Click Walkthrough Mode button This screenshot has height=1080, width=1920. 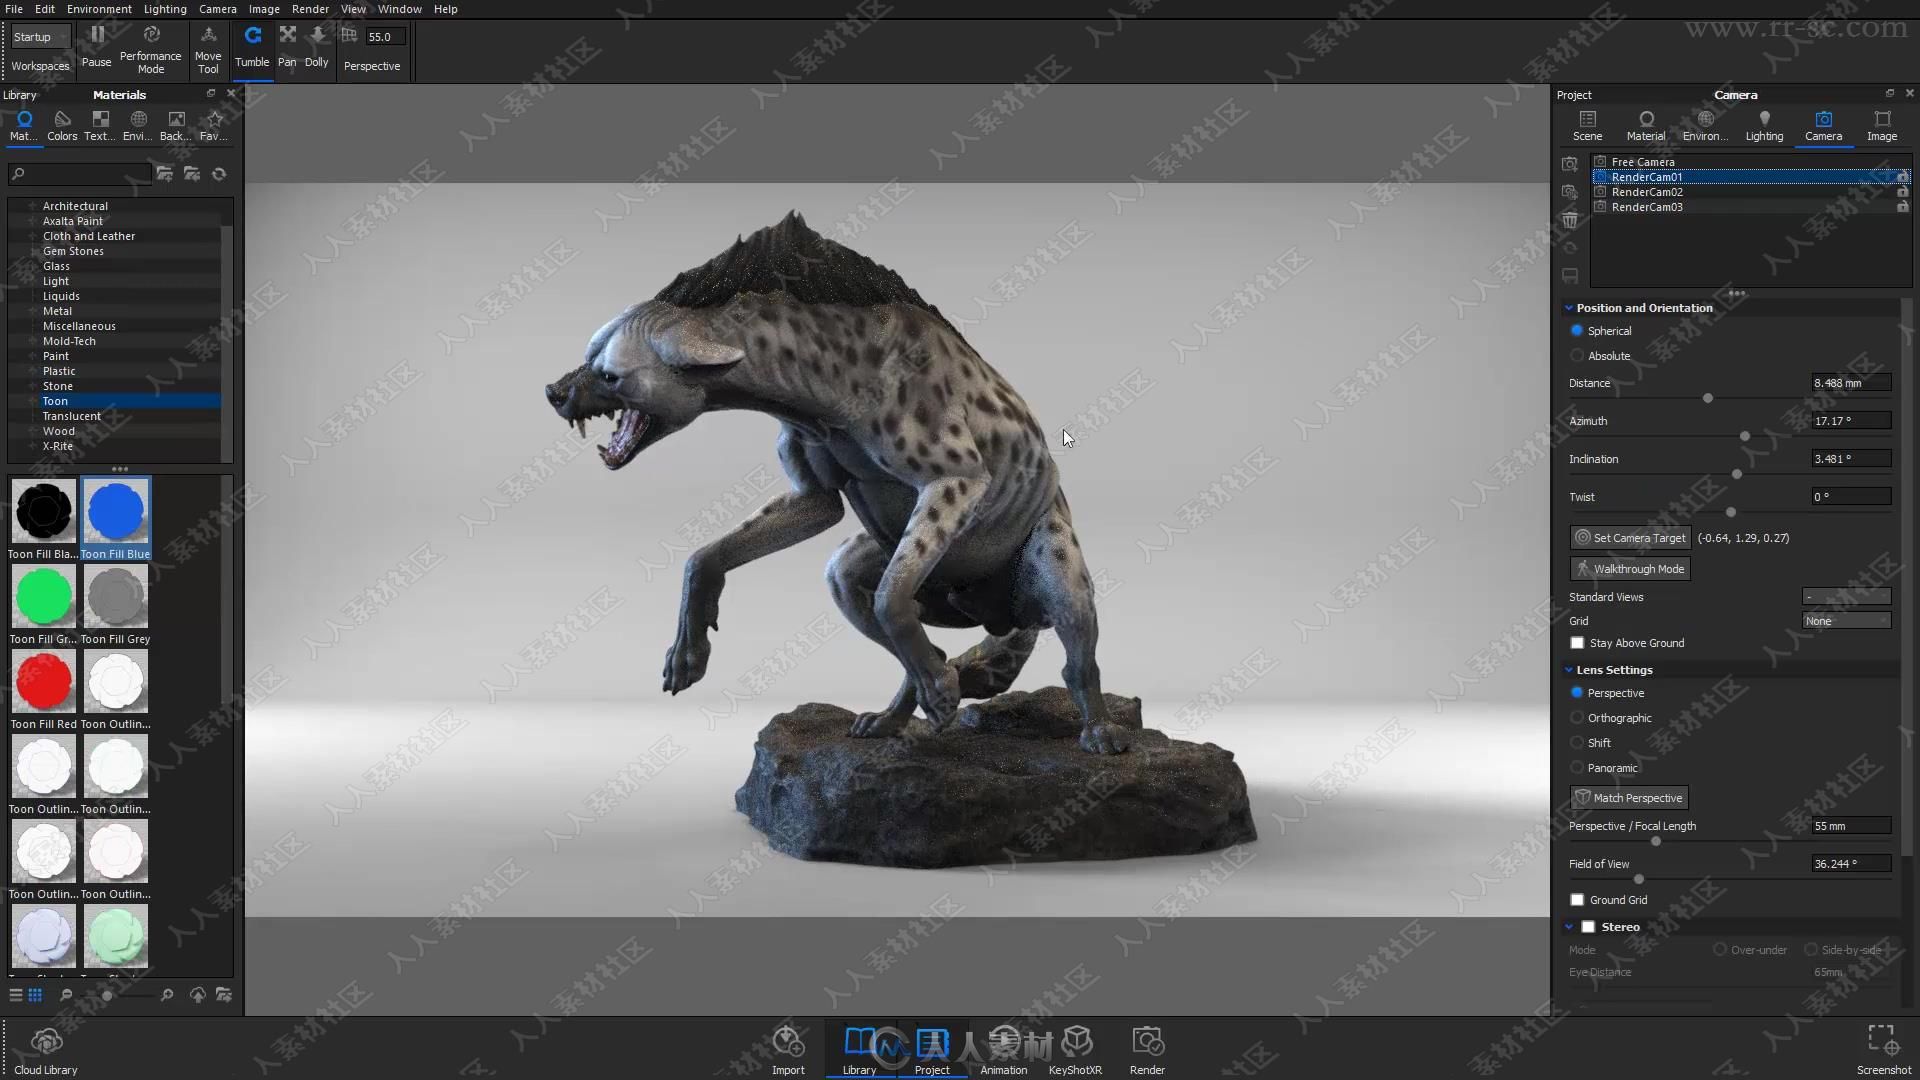(1630, 569)
